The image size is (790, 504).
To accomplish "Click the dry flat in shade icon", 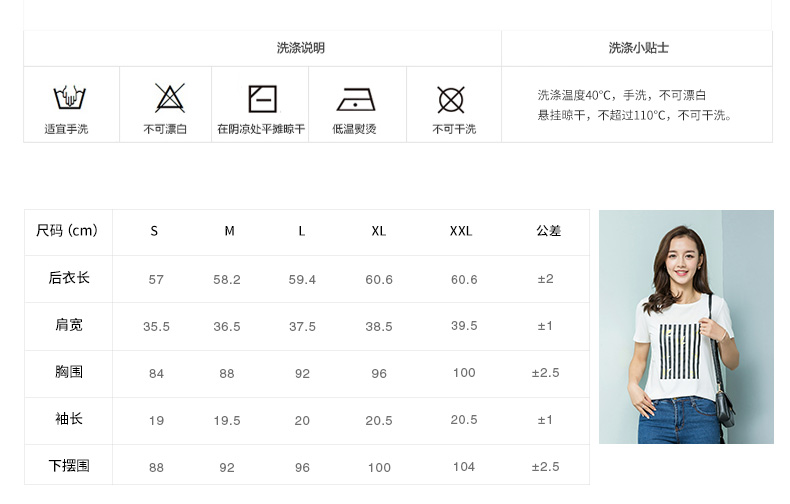I will [262, 99].
